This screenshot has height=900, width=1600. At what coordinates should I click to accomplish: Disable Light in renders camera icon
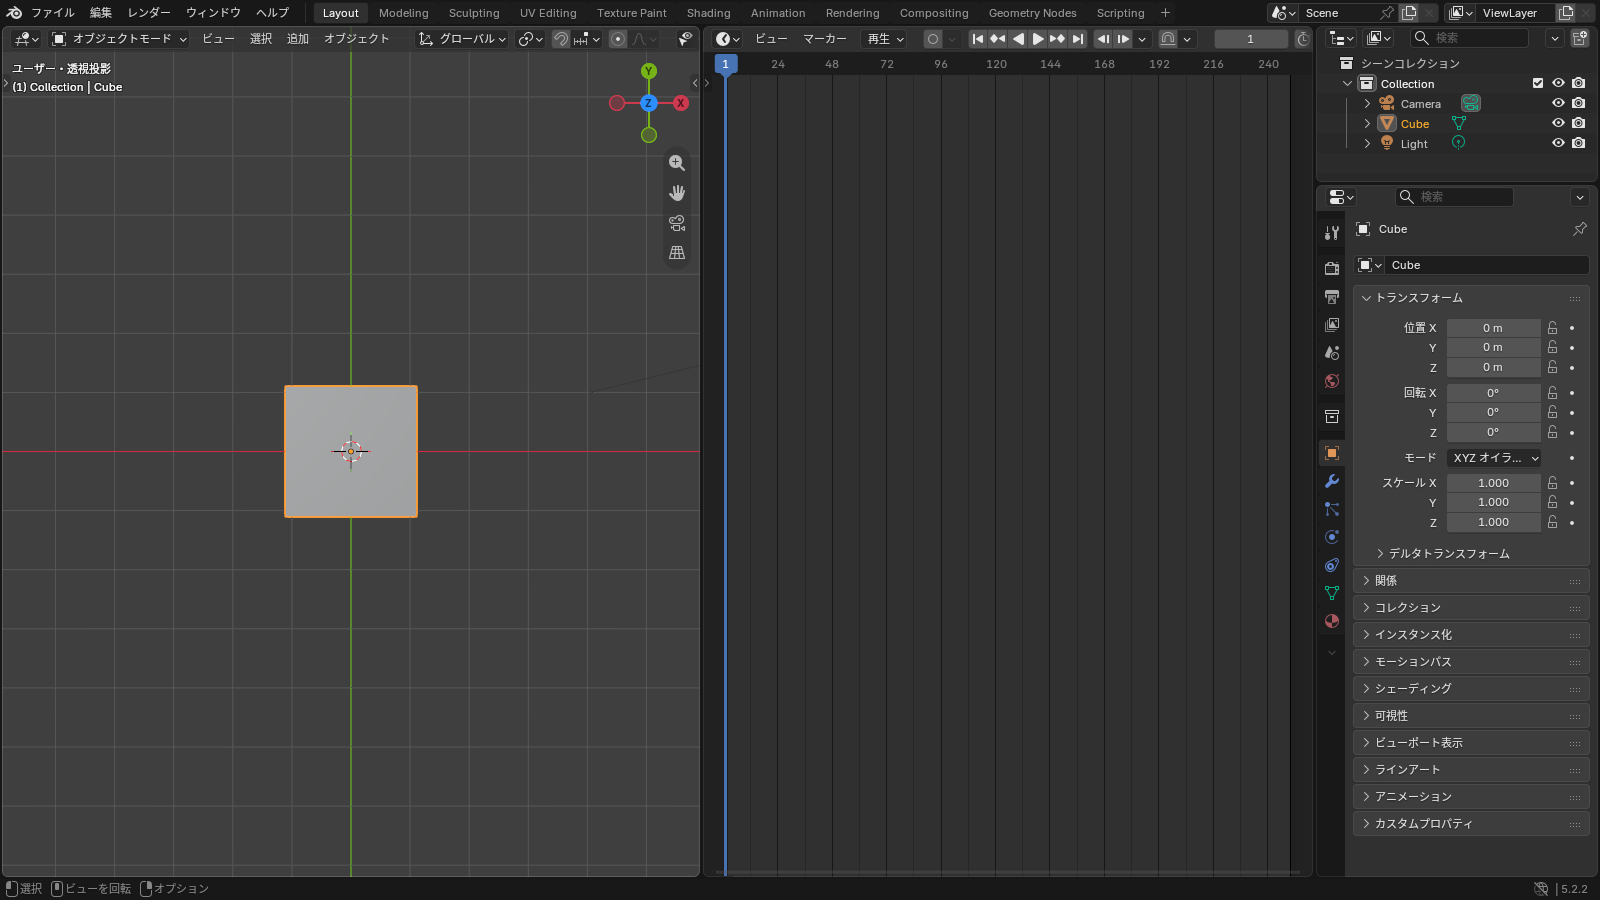1579,144
